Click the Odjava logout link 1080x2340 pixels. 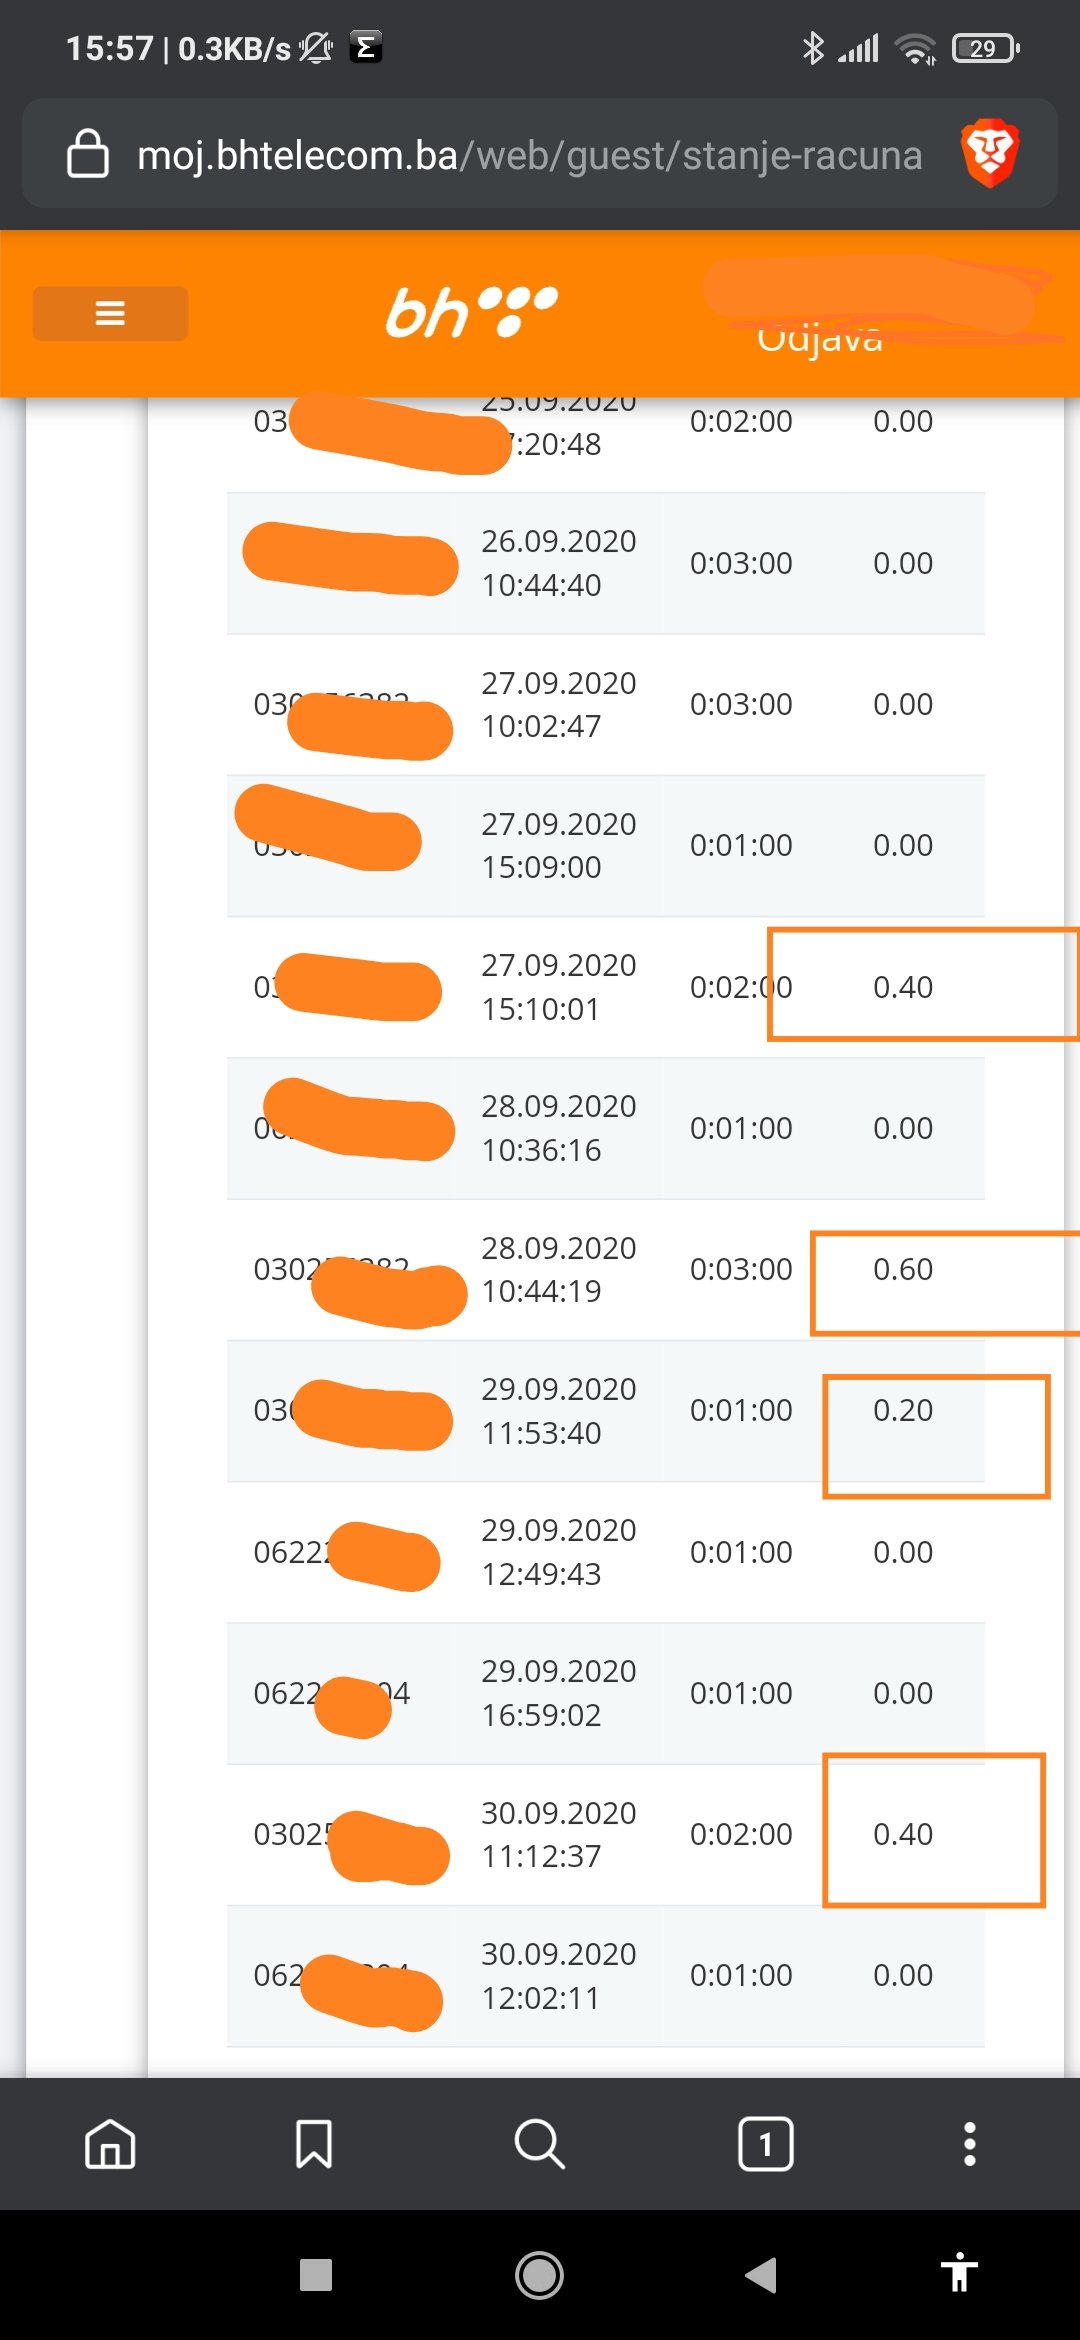click(x=820, y=338)
